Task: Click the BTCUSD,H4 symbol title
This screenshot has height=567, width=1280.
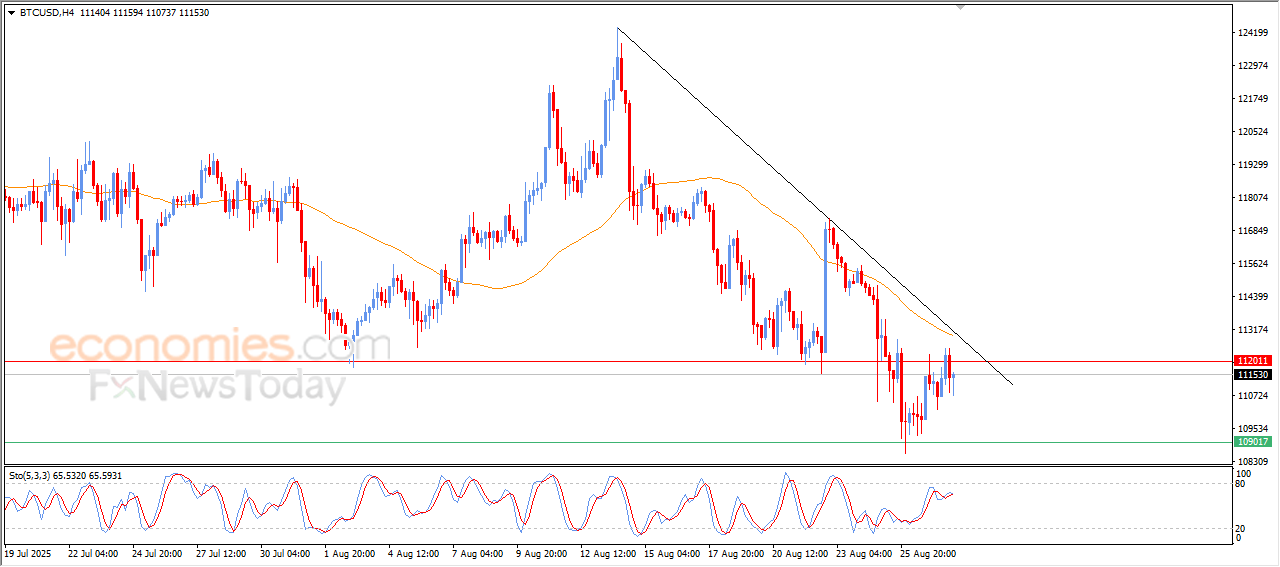Action: click(47, 12)
